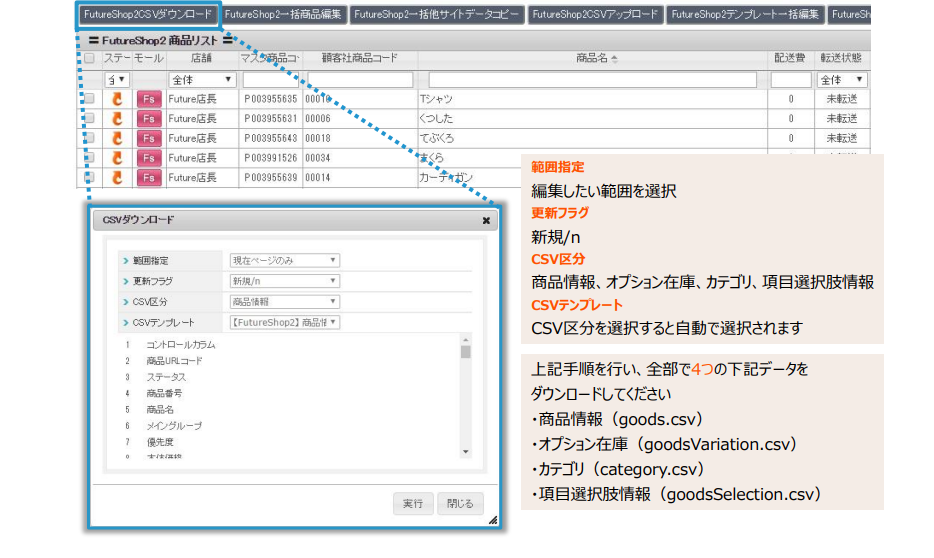This screenshot has height=558, width=934.
Task: Focus the マスタ商品コード filter field
Action: click(x=270, y=79)
